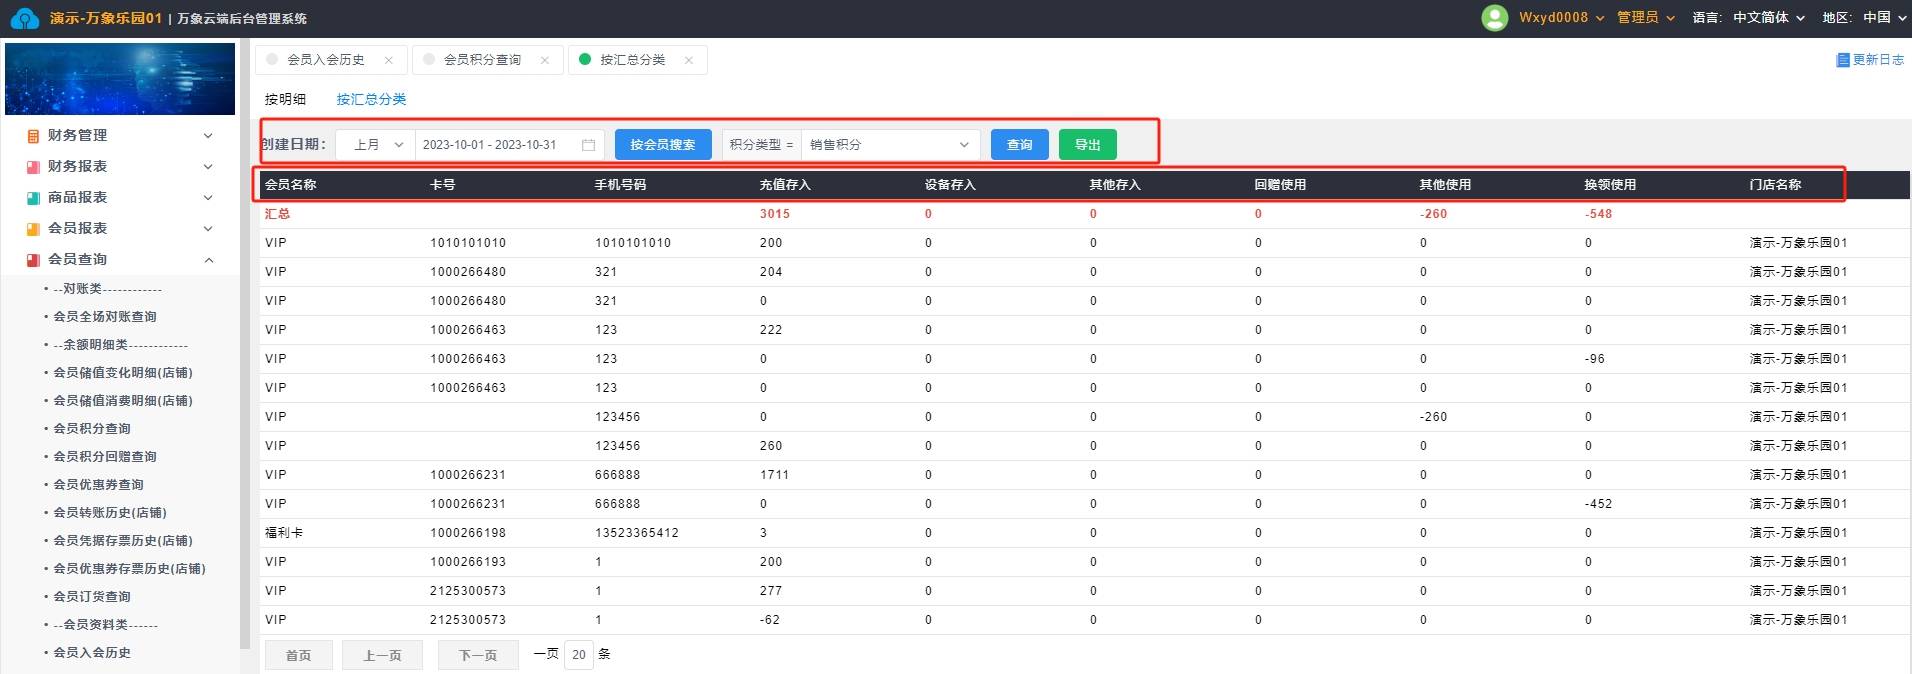Expand the 财务管理 menu chevron
The image size is (1912, 674).
point(208,136)
